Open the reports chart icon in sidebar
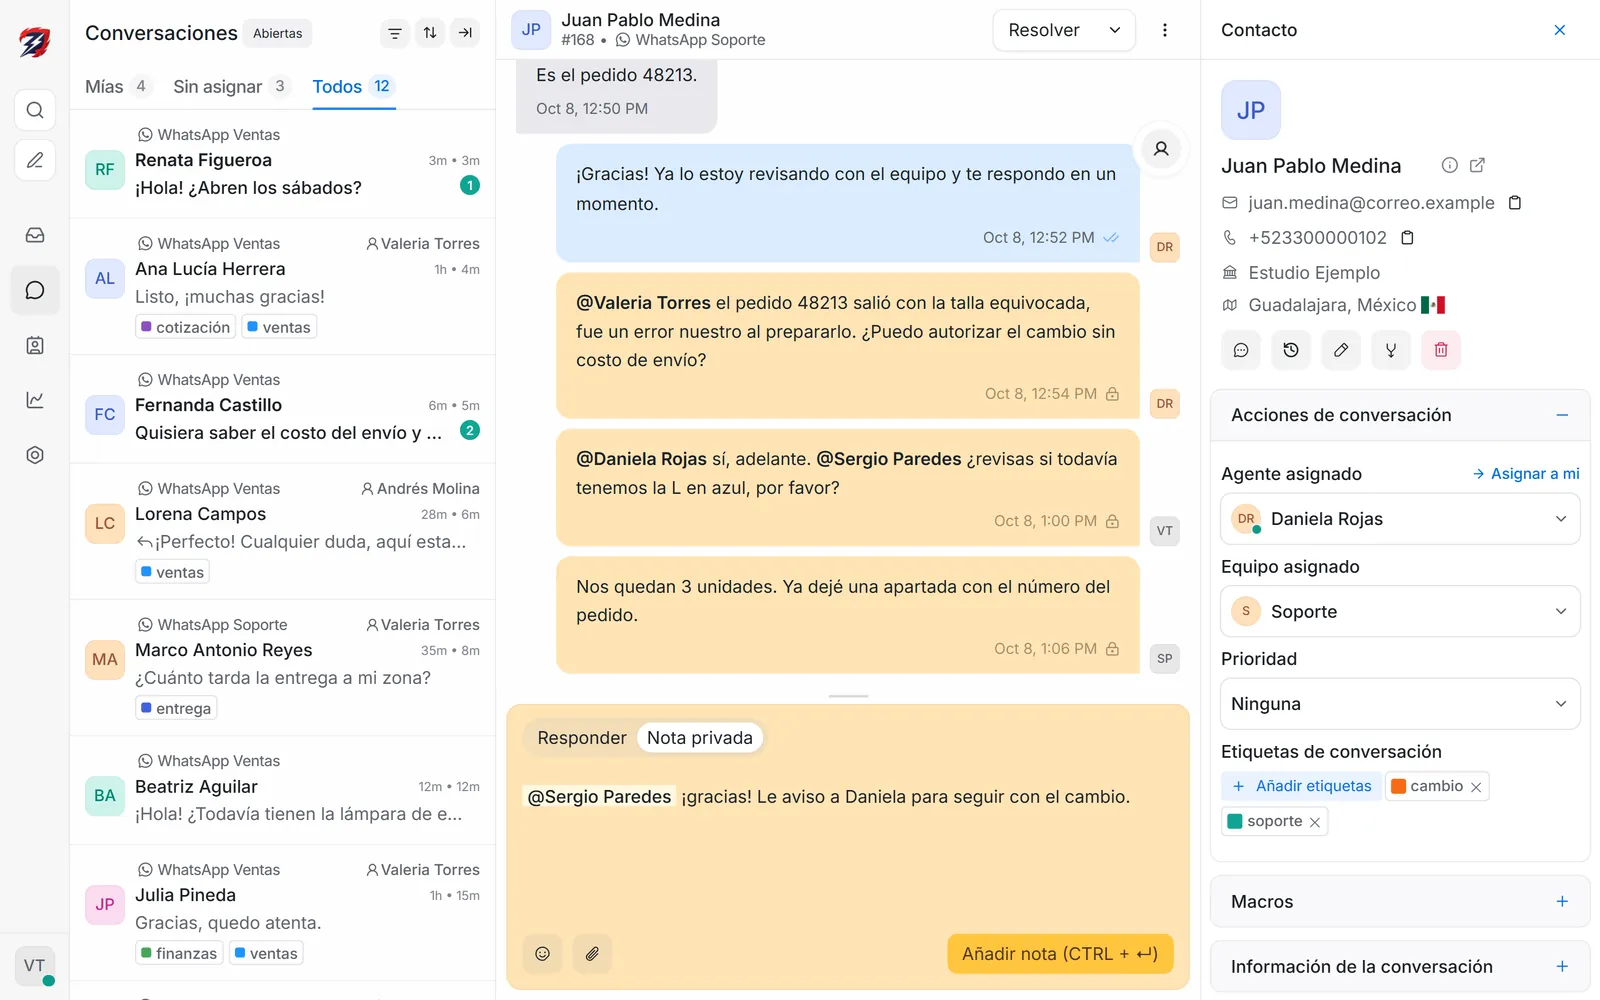Image resolution: width=1600 pixels, height=1000 pixels. 35,400
